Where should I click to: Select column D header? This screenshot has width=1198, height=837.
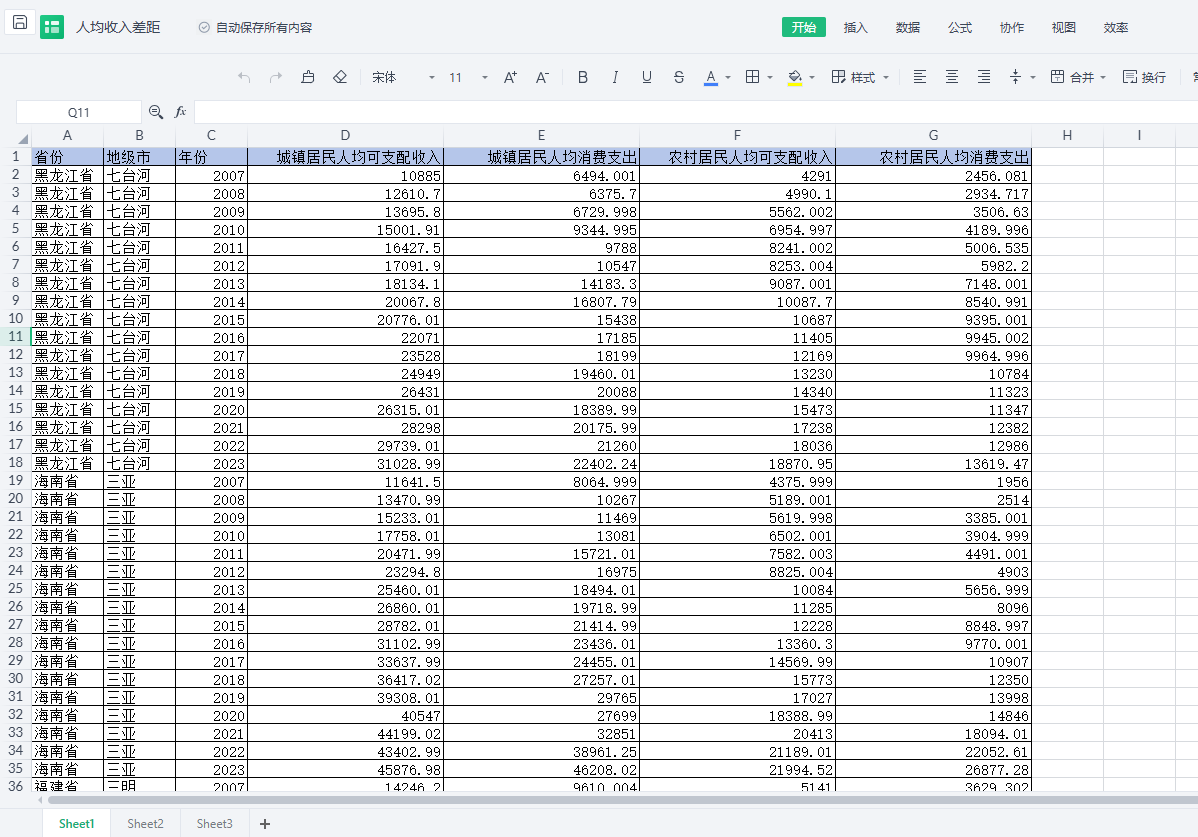click(x=345, y=135)
